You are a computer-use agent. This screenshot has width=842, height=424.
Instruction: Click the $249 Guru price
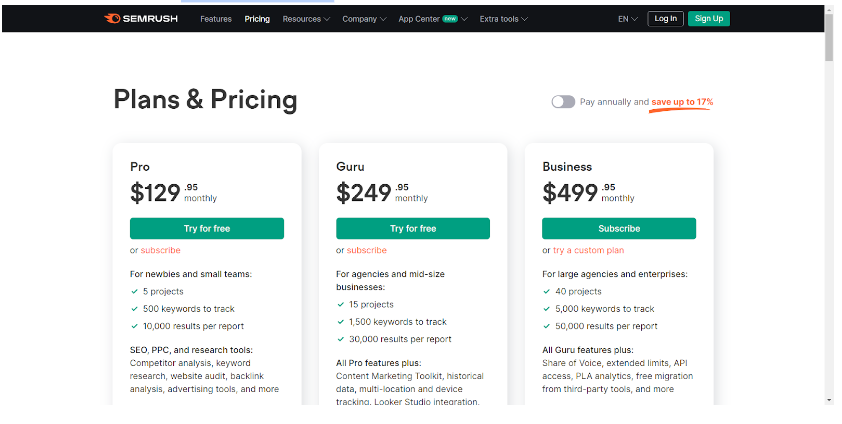(364, 193)
